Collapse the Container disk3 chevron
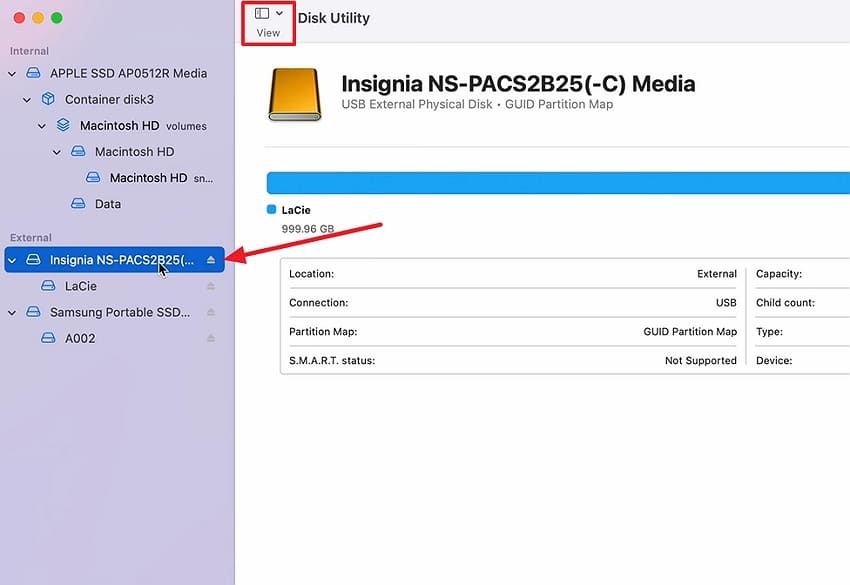This screenshot has height=585, width=850. 27,100
